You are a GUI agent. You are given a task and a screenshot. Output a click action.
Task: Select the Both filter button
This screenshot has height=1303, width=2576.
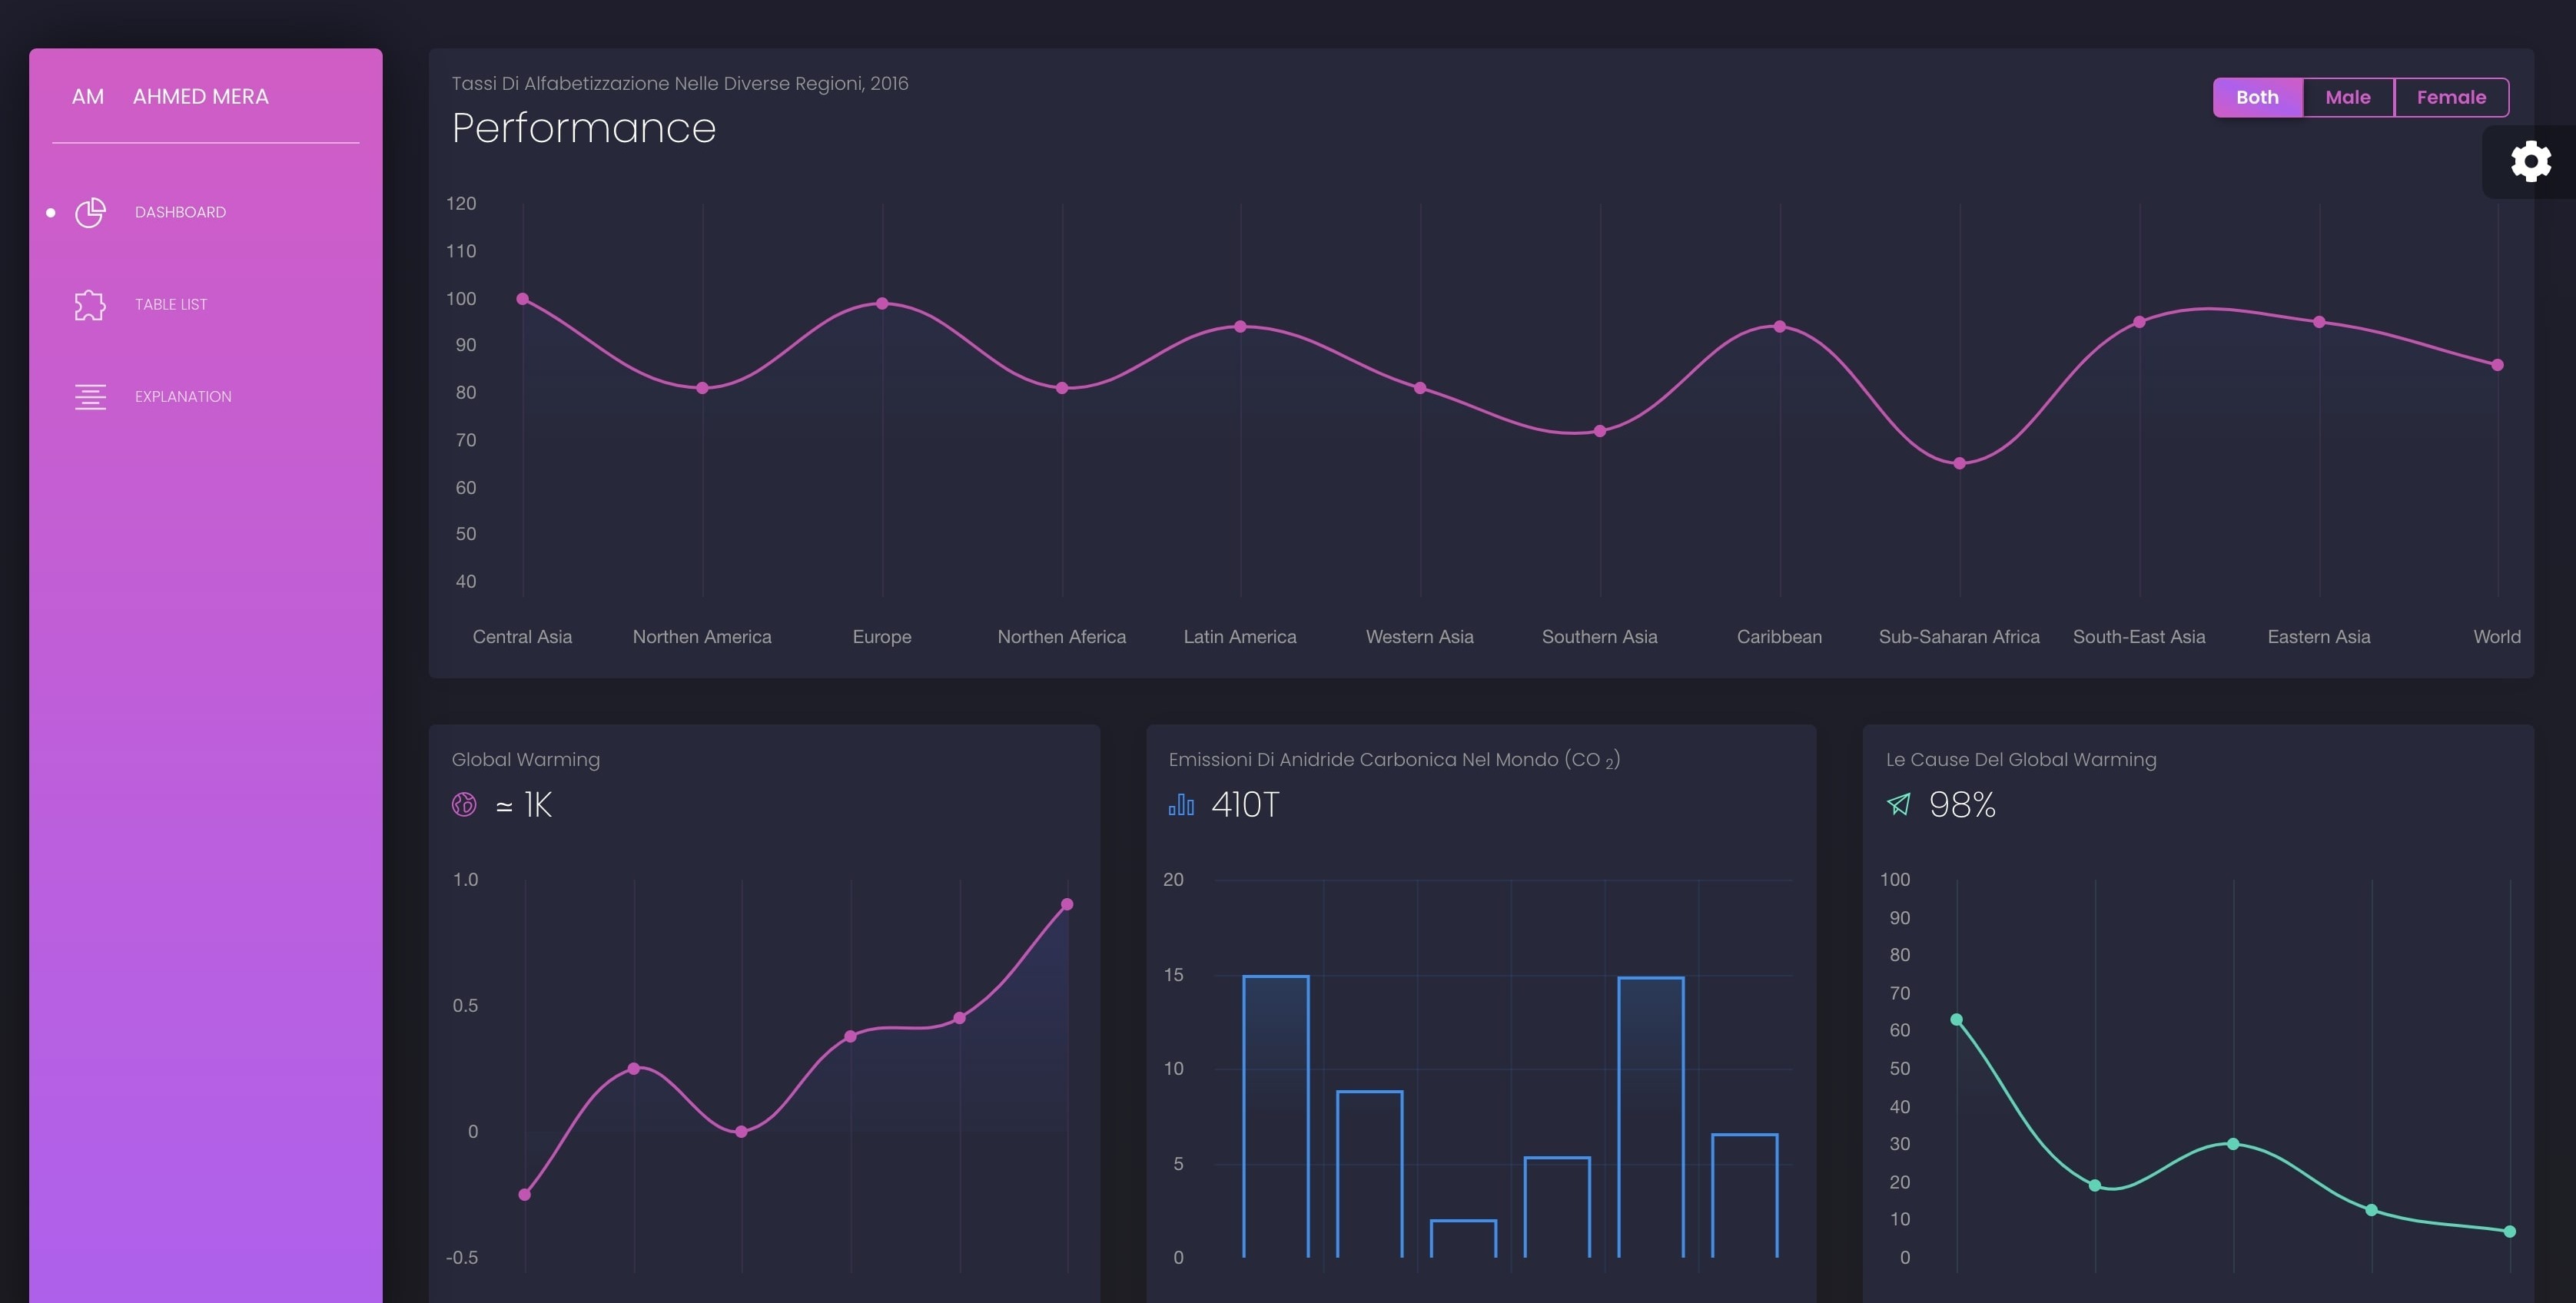pos(2257,97)
